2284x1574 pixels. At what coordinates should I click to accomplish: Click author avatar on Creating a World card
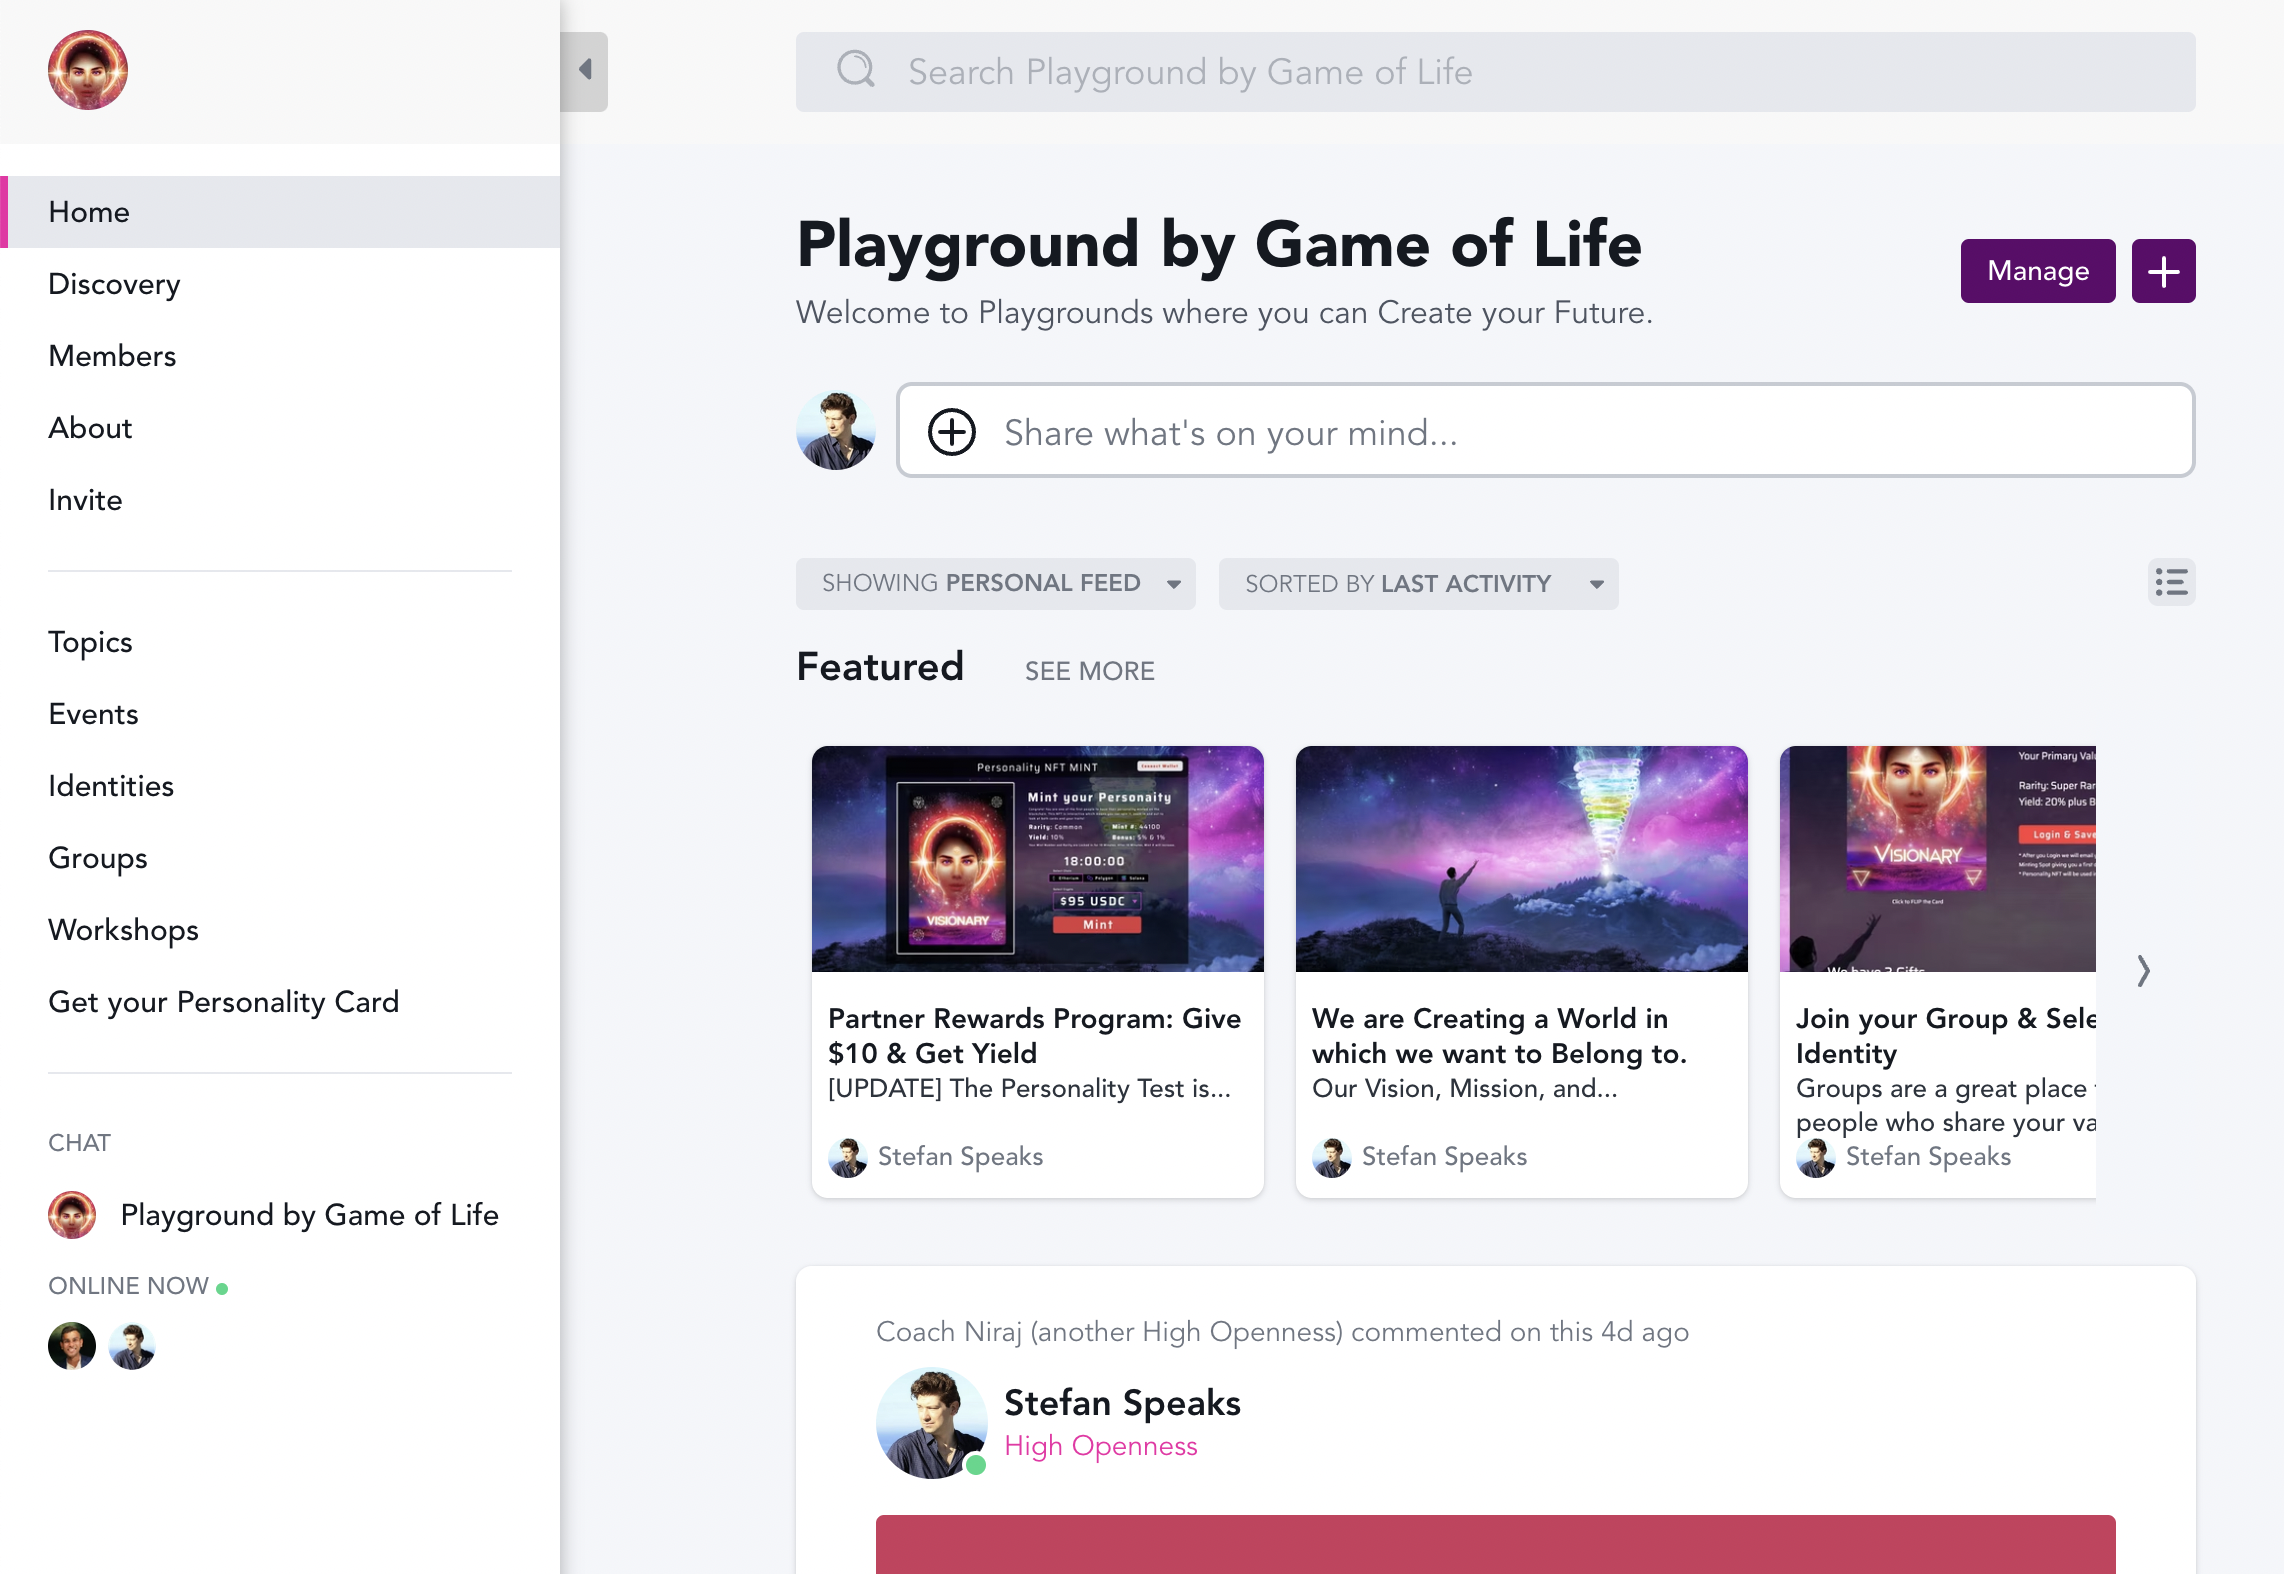(1331, 1157)
